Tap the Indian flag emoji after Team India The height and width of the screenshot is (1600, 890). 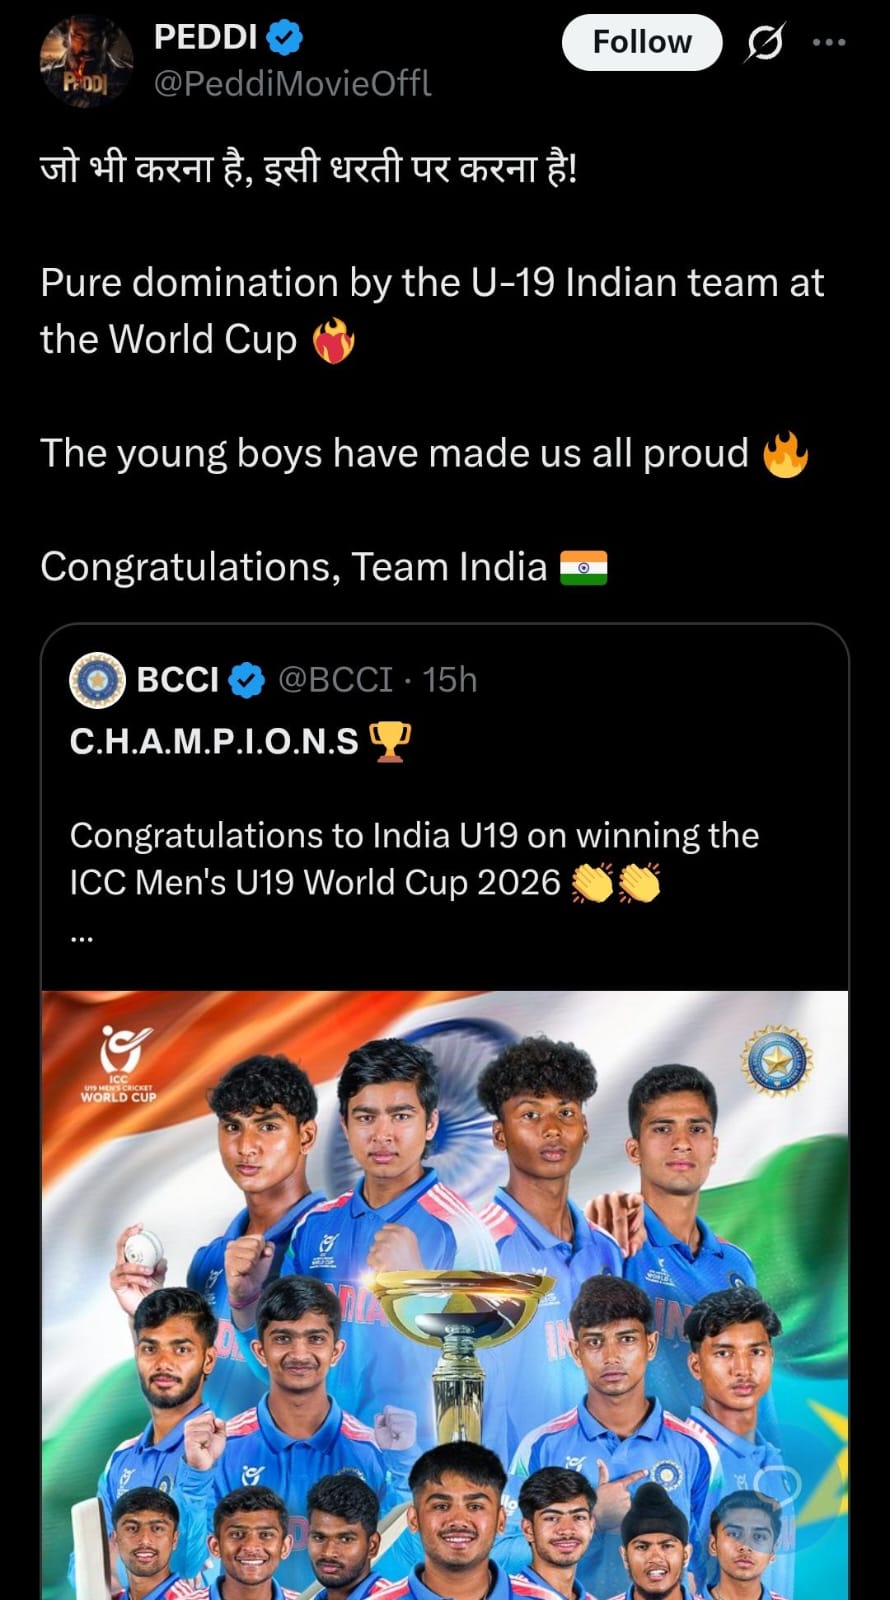click(x=583, y=568)
